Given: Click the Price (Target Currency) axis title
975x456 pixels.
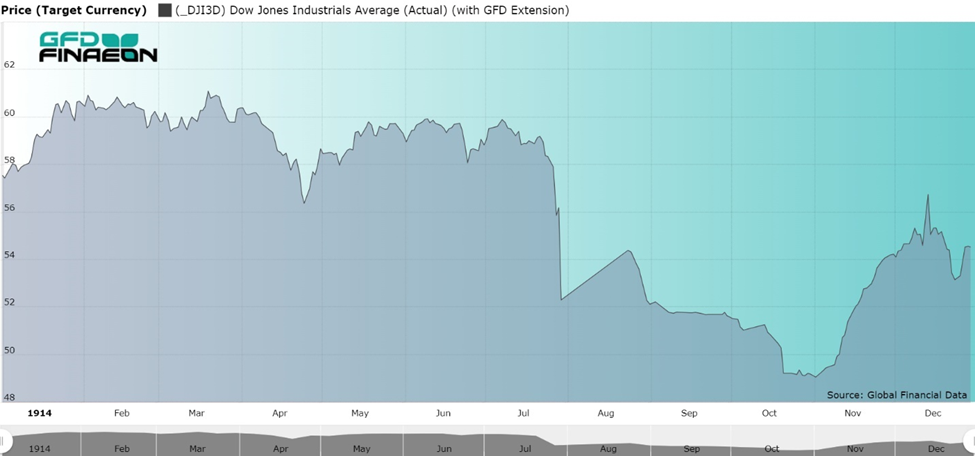Looking at the screenshot, I should 73,11.
